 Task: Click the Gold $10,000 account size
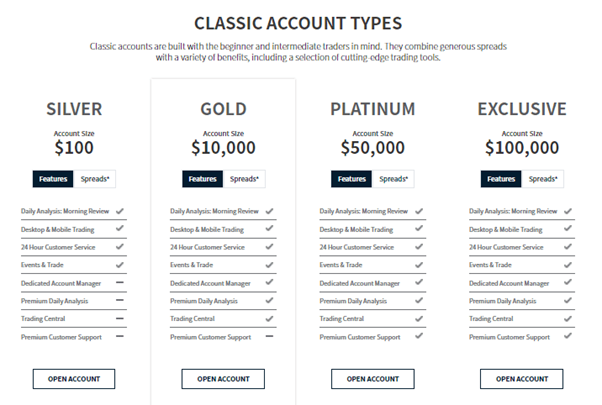(223, 148)
